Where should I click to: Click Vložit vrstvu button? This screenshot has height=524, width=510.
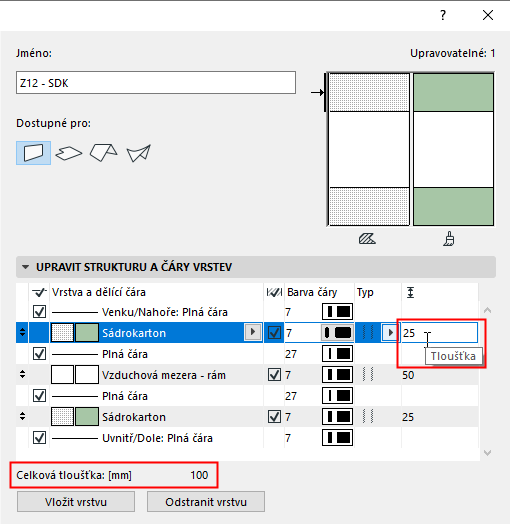[76, 502]
